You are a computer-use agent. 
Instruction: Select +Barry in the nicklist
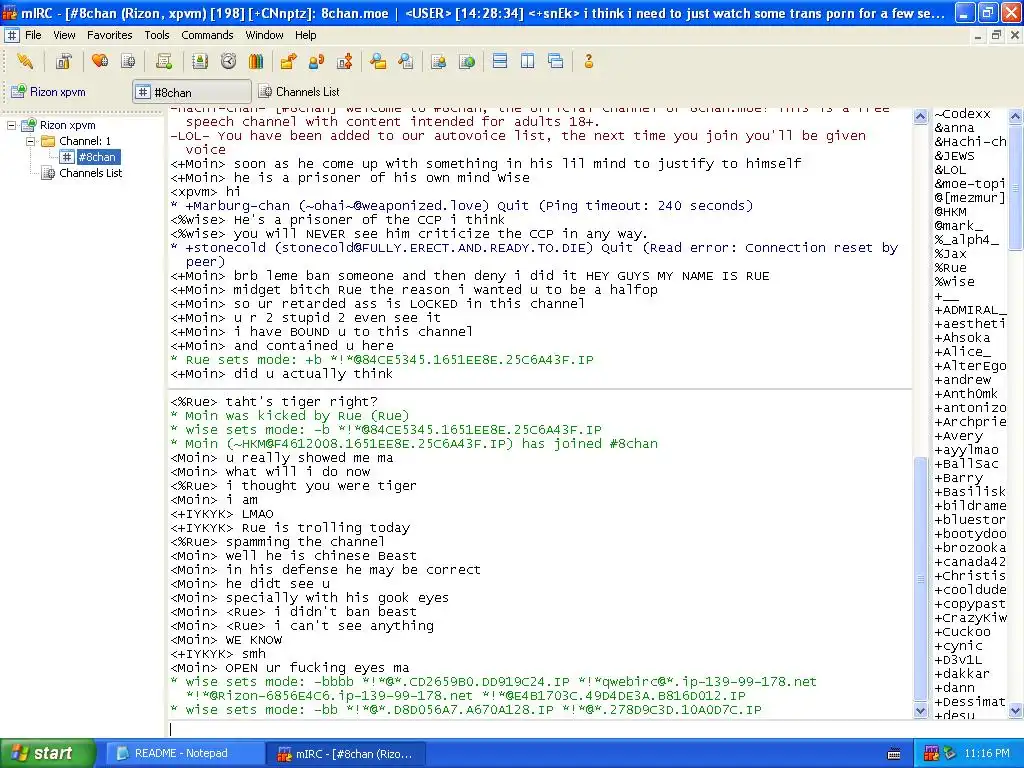958,477
